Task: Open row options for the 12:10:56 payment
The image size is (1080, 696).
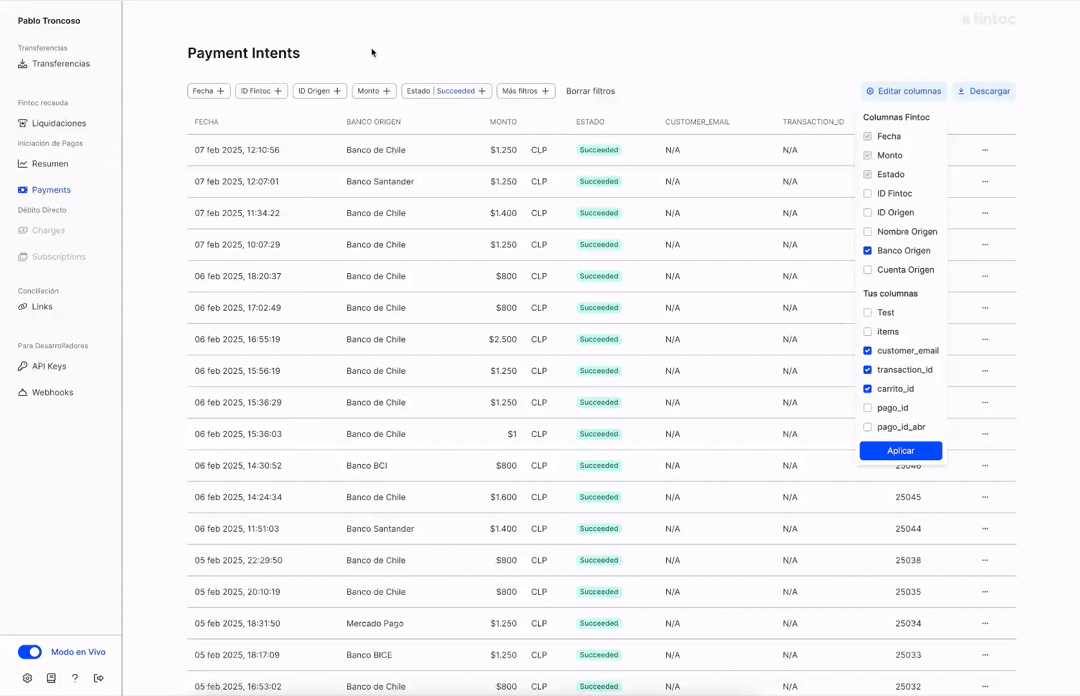Action: coord(985,150)
